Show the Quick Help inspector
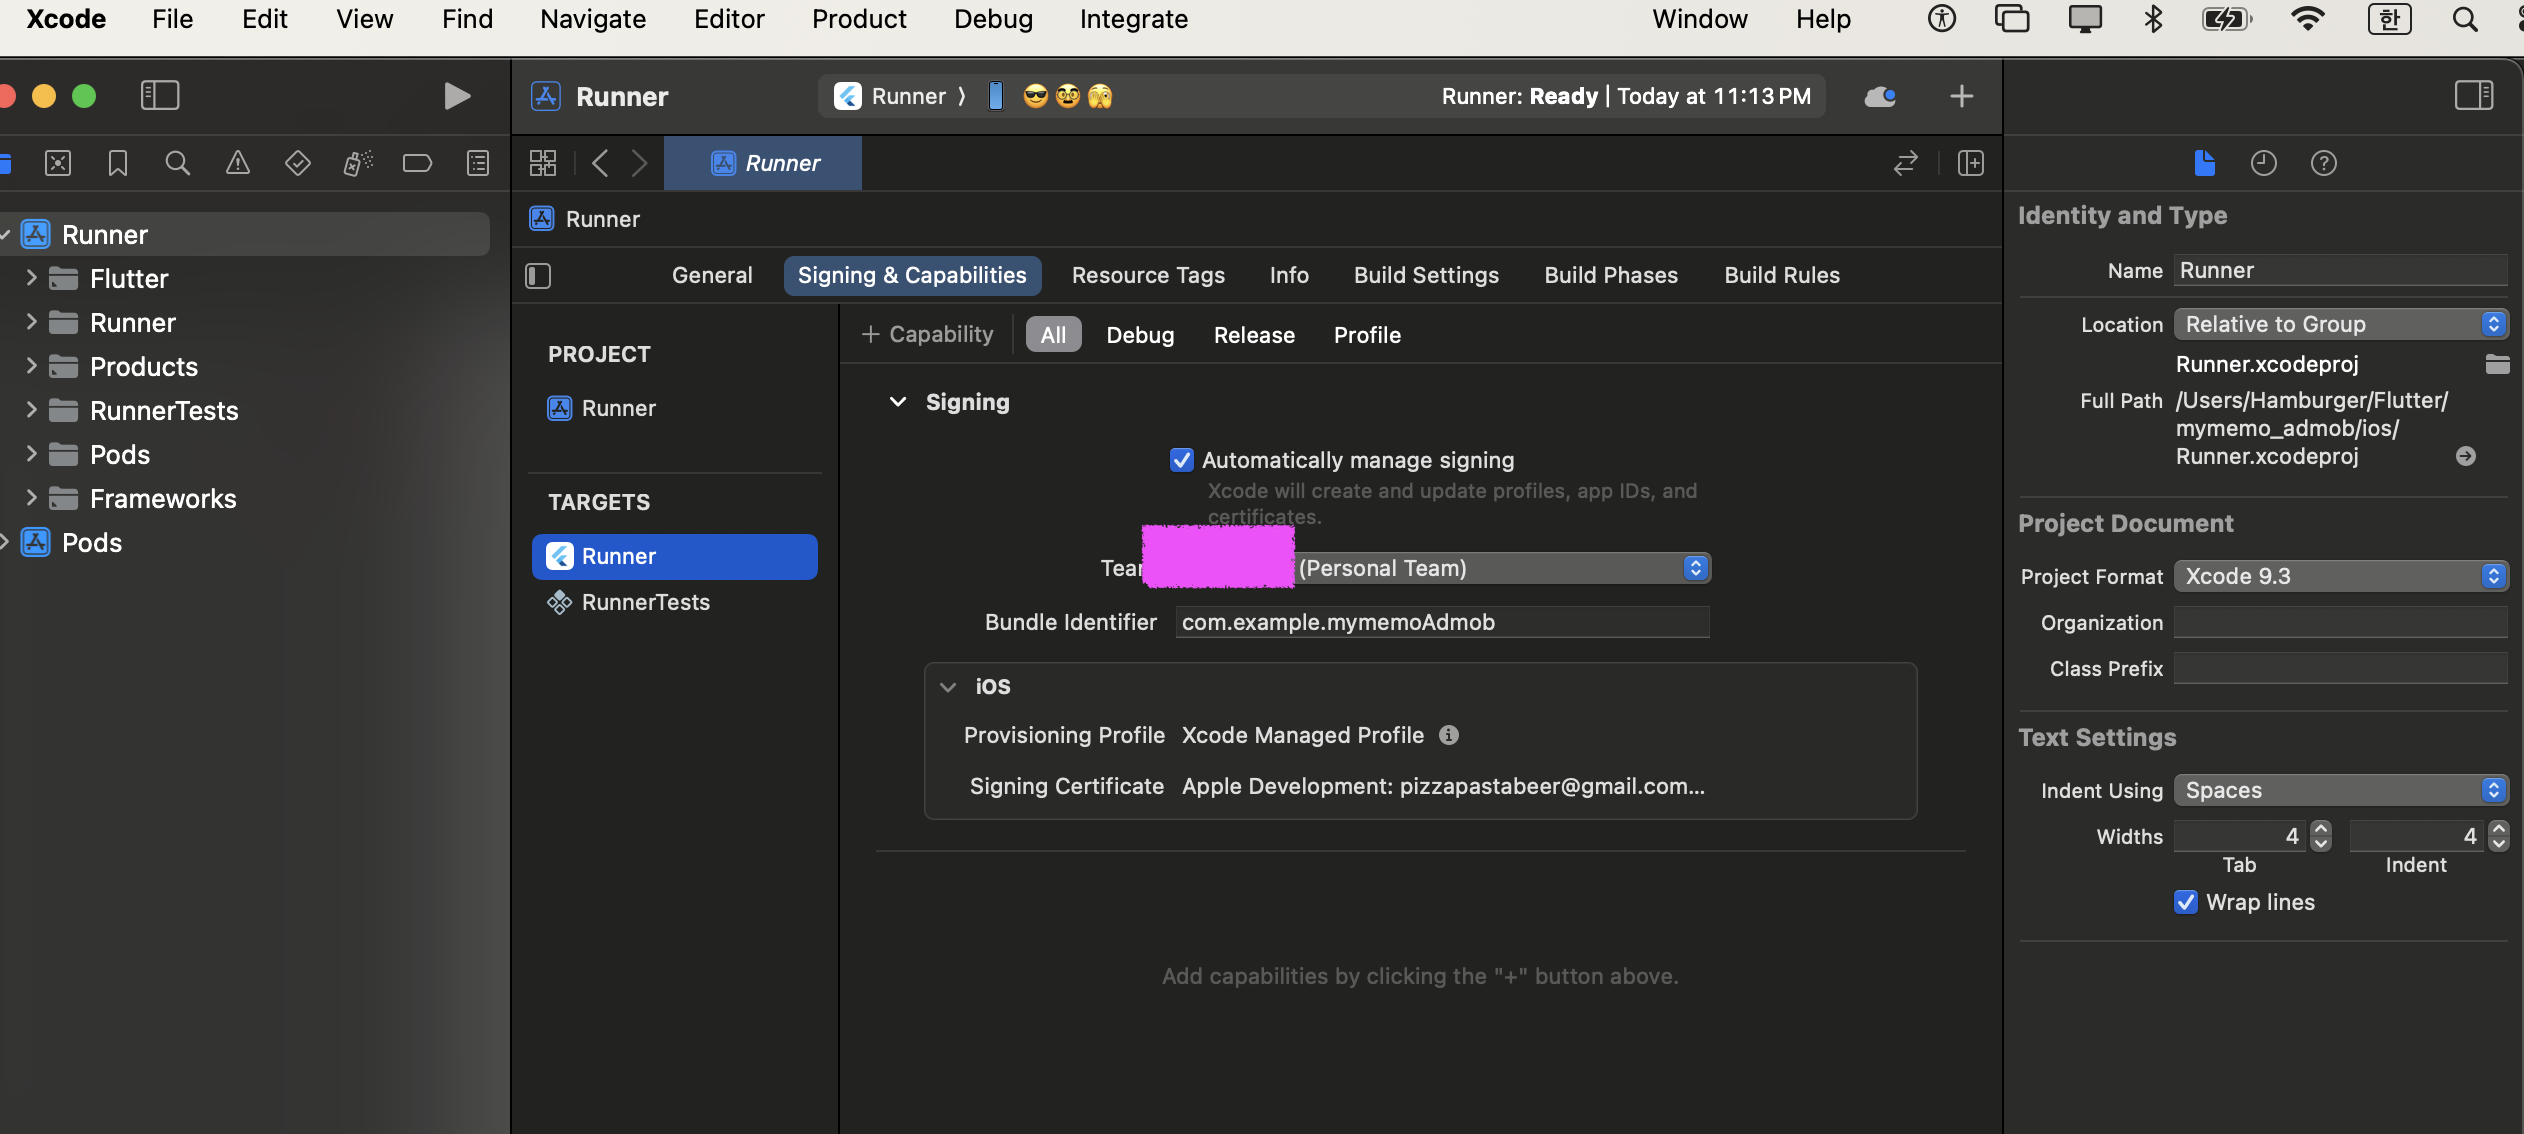2524x1134 pixels. pos(2324,163)
